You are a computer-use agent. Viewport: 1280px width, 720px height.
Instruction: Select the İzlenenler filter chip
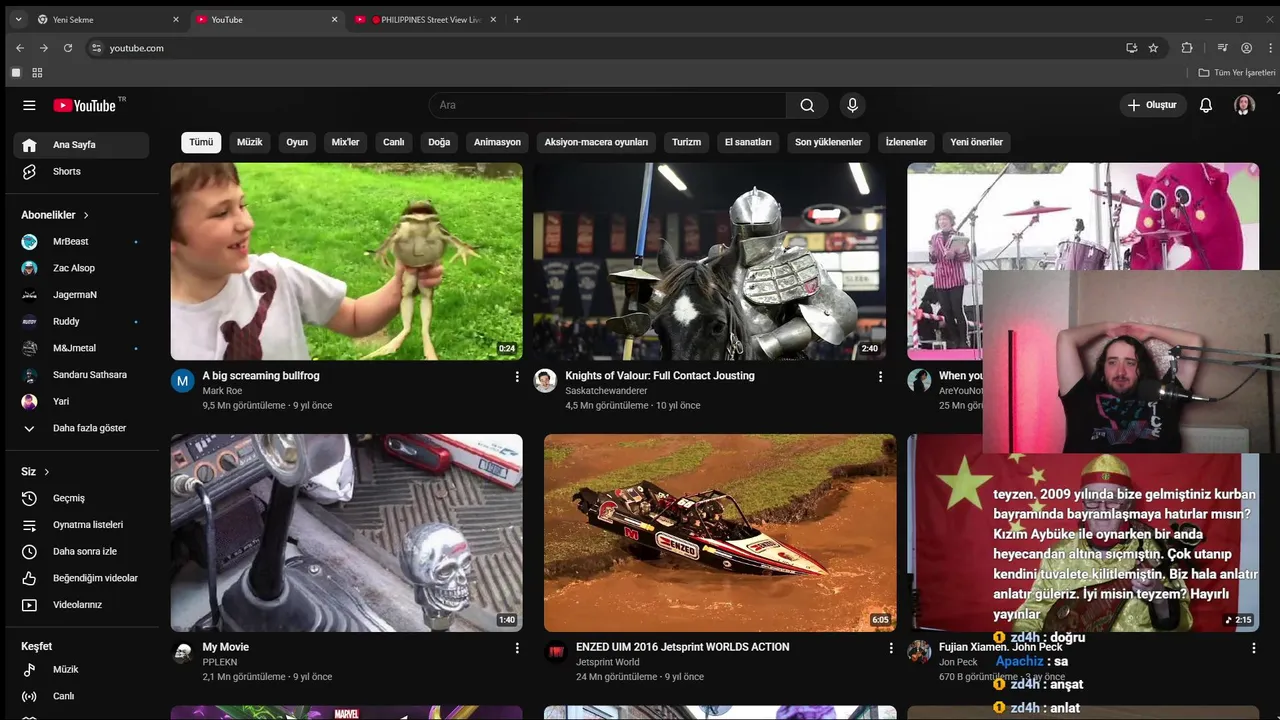click(906, 142)
